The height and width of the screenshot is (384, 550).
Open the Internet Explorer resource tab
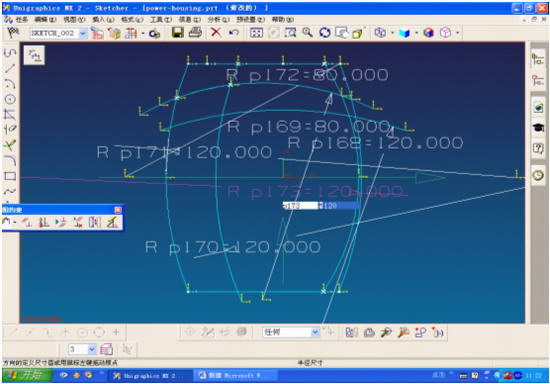(x=538, y=107)
